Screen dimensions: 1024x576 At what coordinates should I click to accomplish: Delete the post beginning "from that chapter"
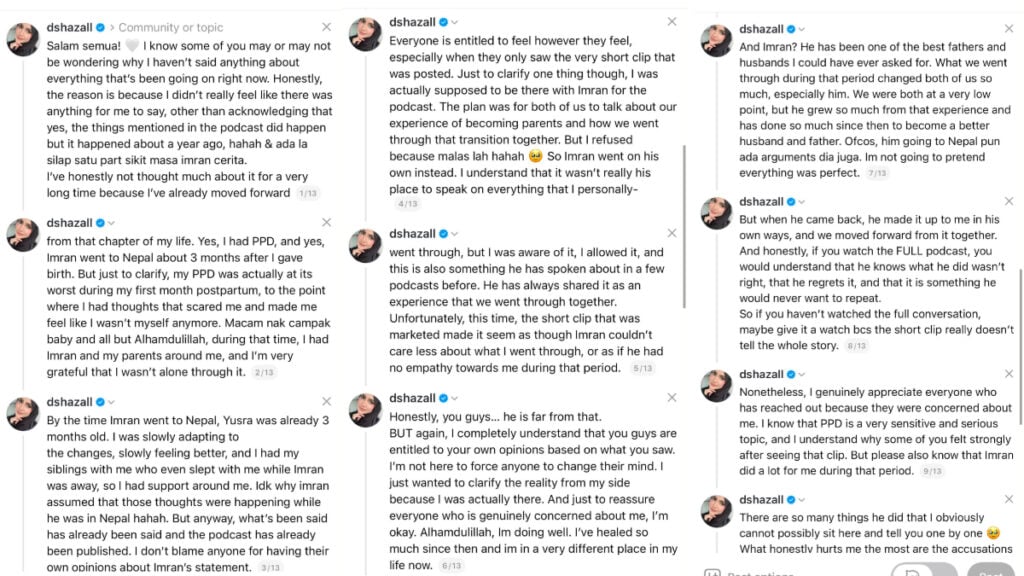(x=327, y=223)
